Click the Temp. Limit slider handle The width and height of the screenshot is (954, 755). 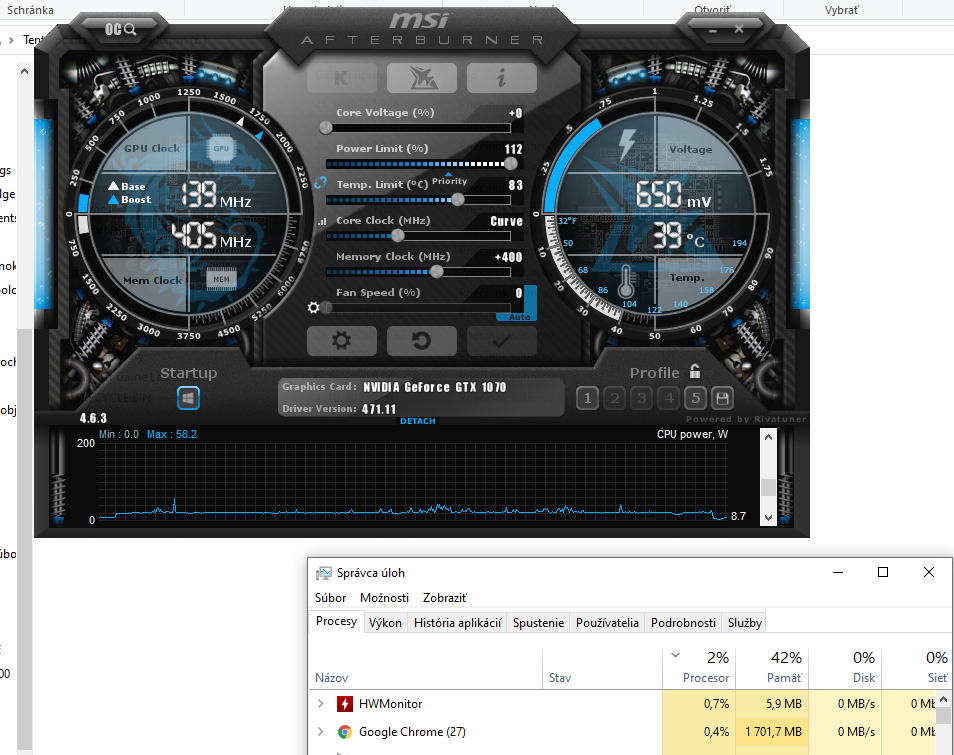pyautogui.click(x=458, y=199)
